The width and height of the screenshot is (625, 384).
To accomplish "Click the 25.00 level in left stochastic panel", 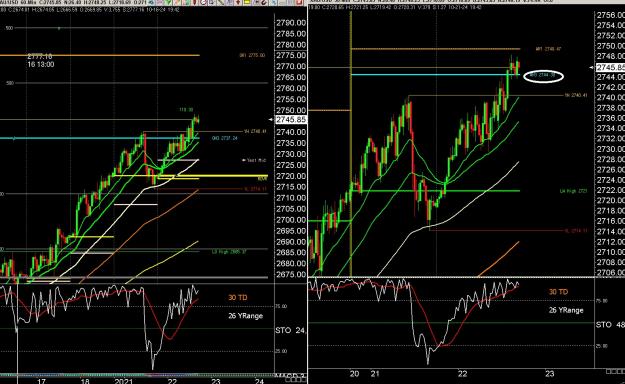I will 281,351.
